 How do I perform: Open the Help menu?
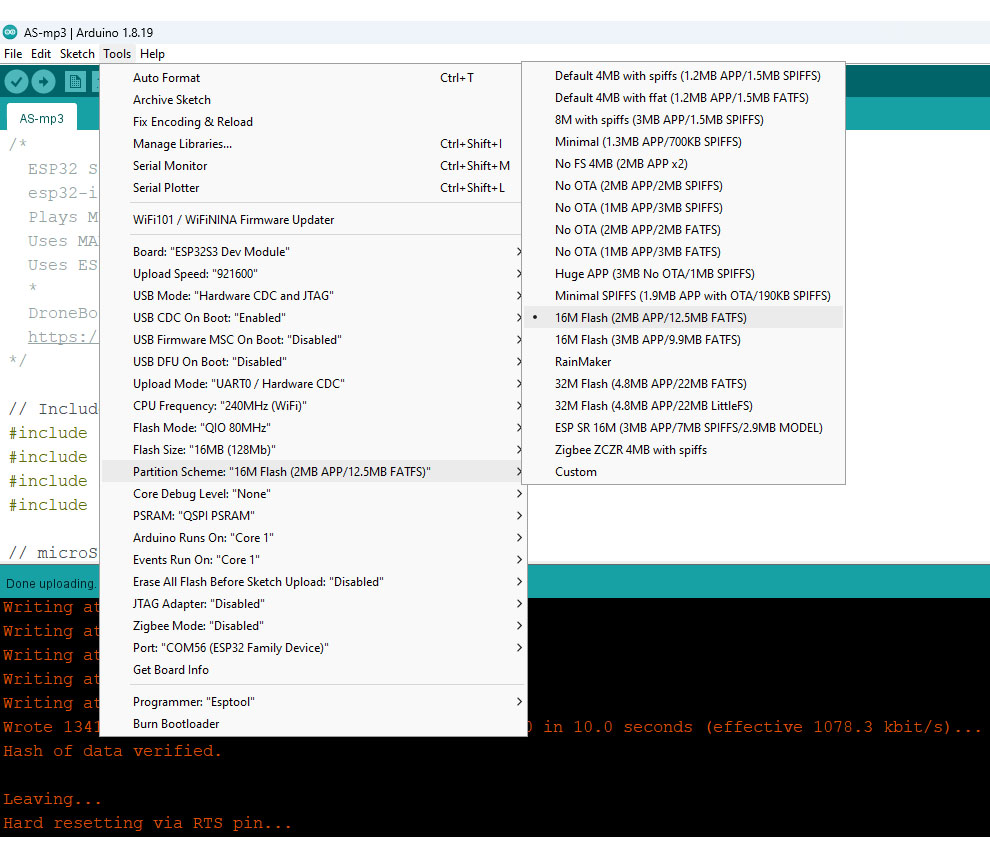pos(152,54)
